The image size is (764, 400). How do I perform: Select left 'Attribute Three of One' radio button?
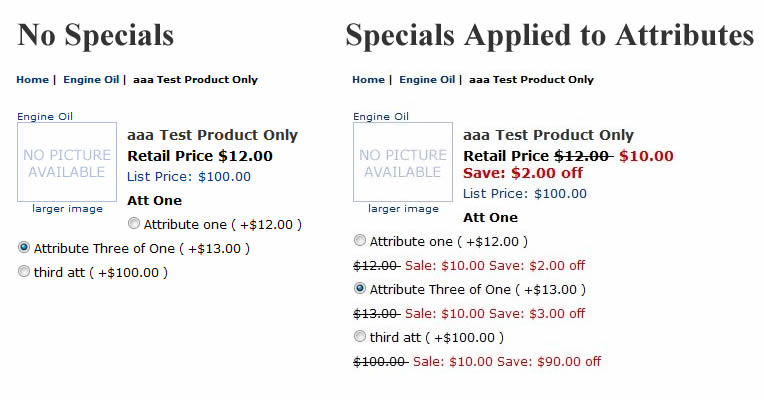[x=23, y=247]
